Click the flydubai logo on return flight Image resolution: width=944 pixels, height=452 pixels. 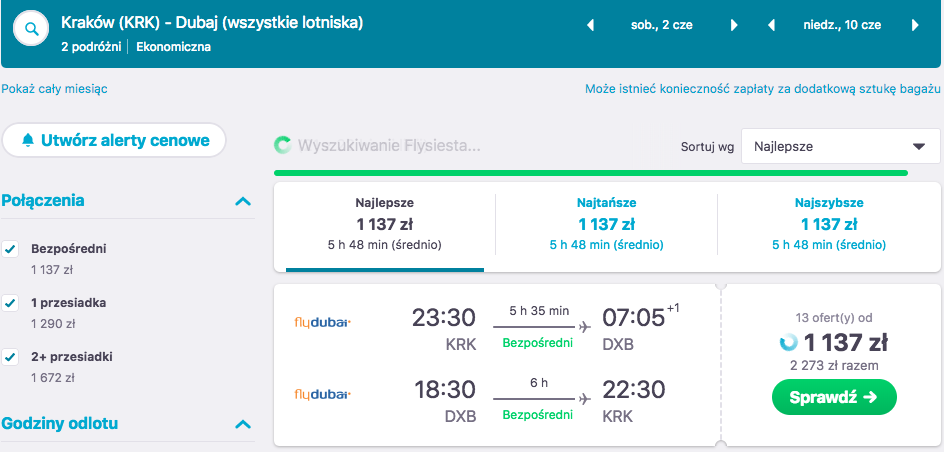[322, 395]
